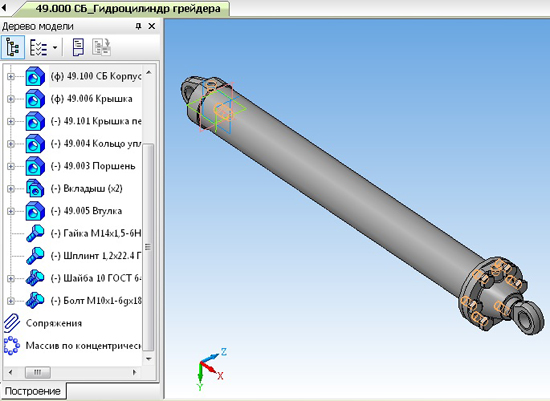Screen dimensions: 550x401
Task: Select the (-) Вкладыш (x2) row
Action: point(86,188)
